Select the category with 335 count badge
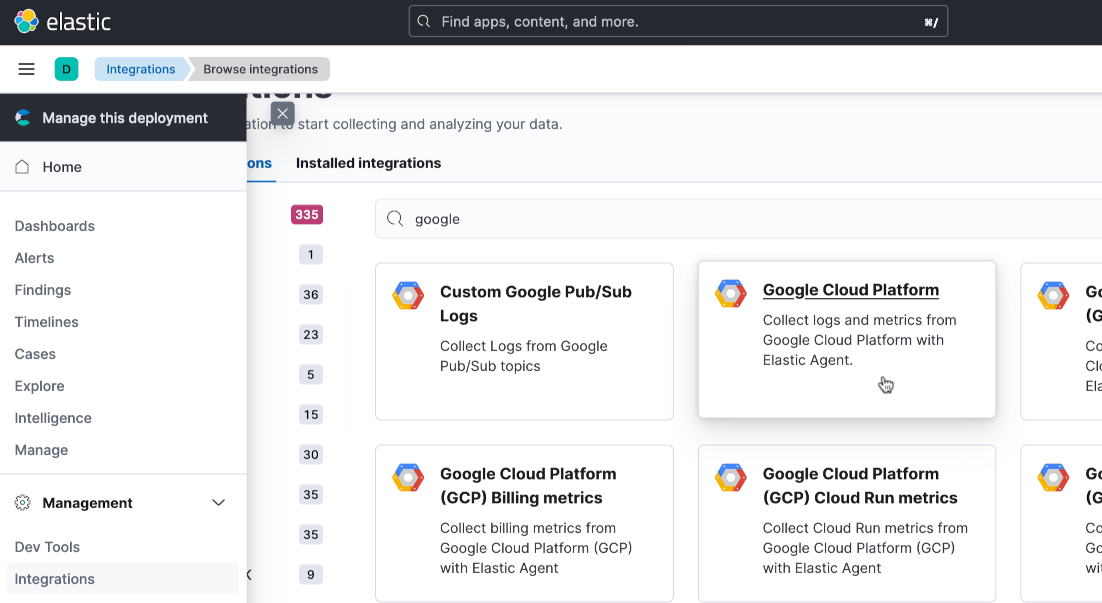The height and width of the screenshot is (603, 1102). (x=306, y=215)
